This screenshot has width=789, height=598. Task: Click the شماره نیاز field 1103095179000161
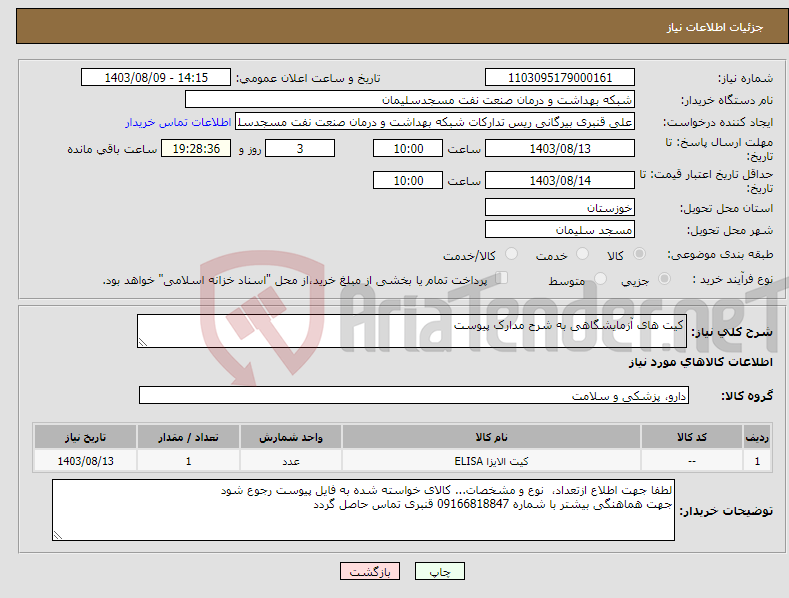[x=560, y=78]
